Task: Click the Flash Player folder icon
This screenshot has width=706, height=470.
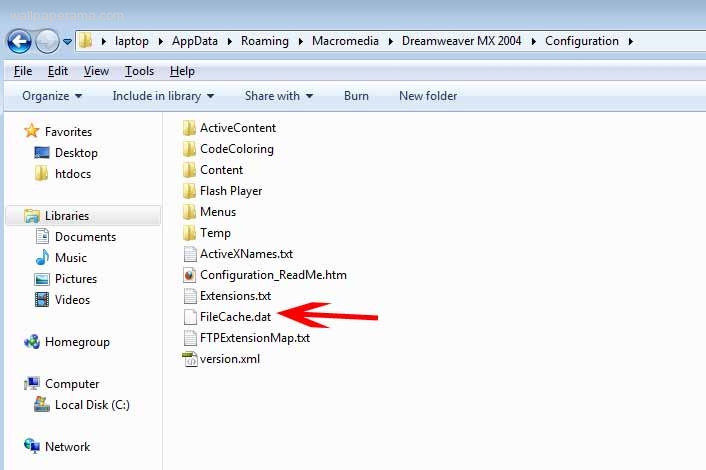Action: (190, 191)
